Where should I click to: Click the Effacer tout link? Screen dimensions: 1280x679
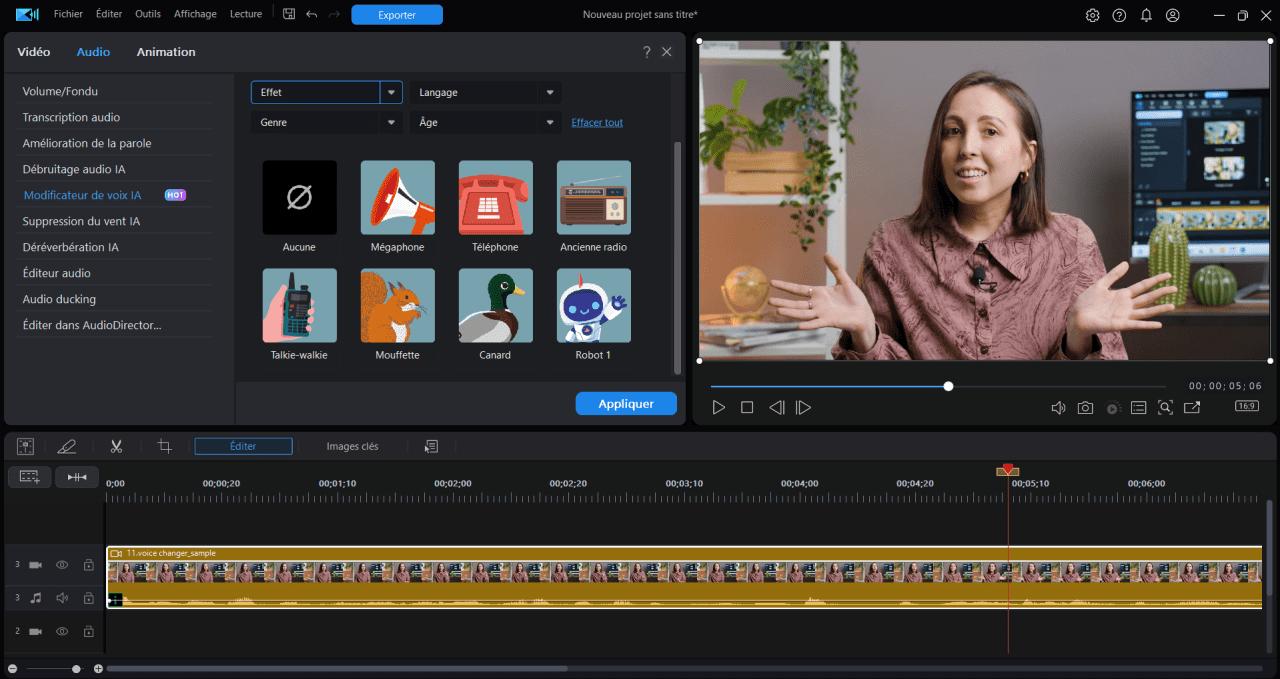tap(597, 122)
